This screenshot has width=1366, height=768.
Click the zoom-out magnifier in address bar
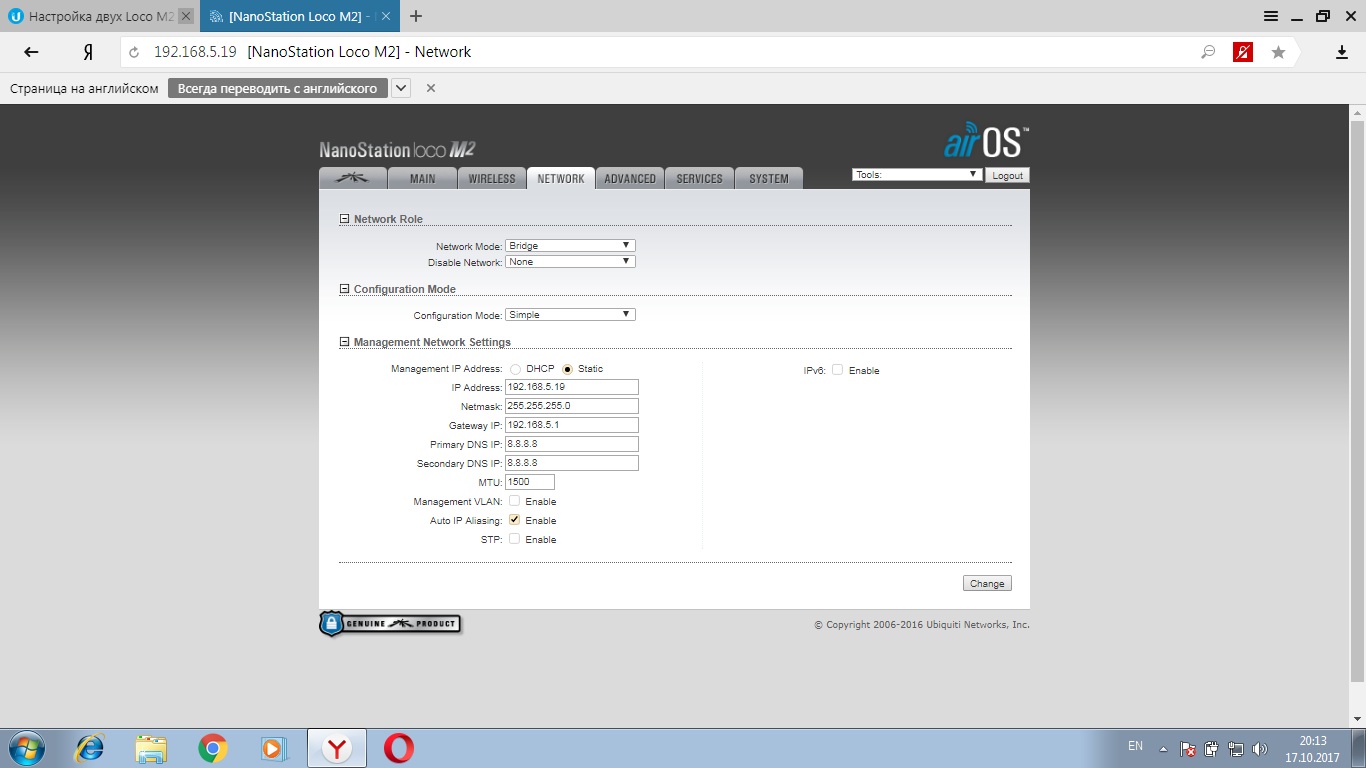[1208, 52]
